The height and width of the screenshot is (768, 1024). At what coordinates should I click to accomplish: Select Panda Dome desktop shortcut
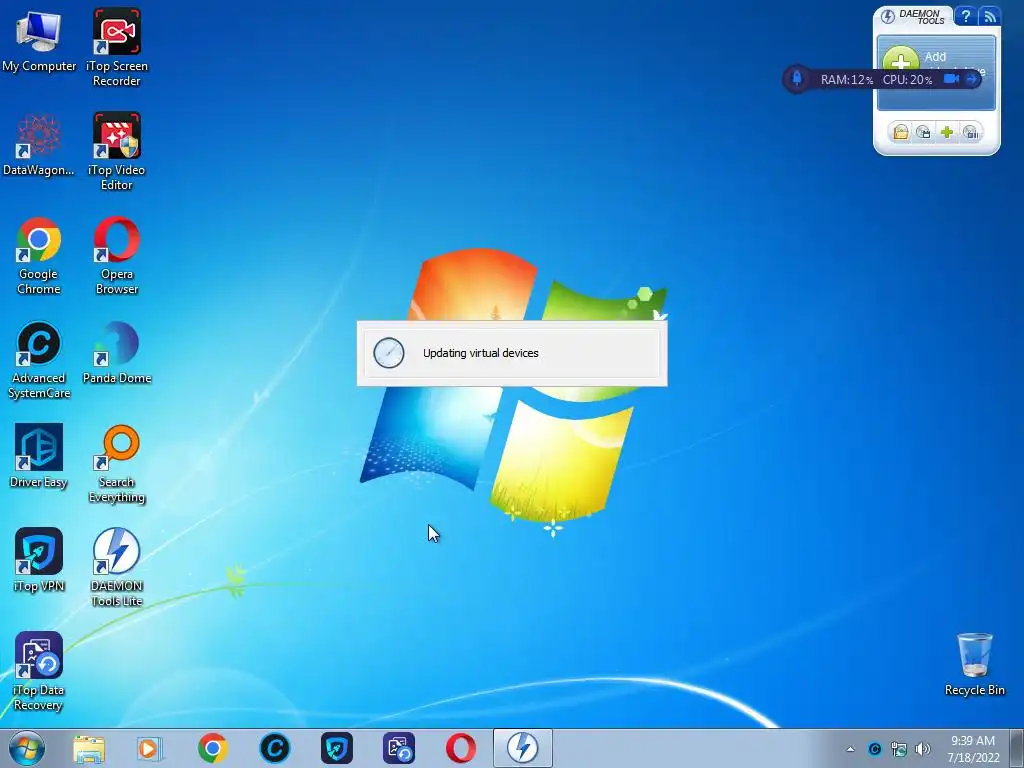point(116,353)
